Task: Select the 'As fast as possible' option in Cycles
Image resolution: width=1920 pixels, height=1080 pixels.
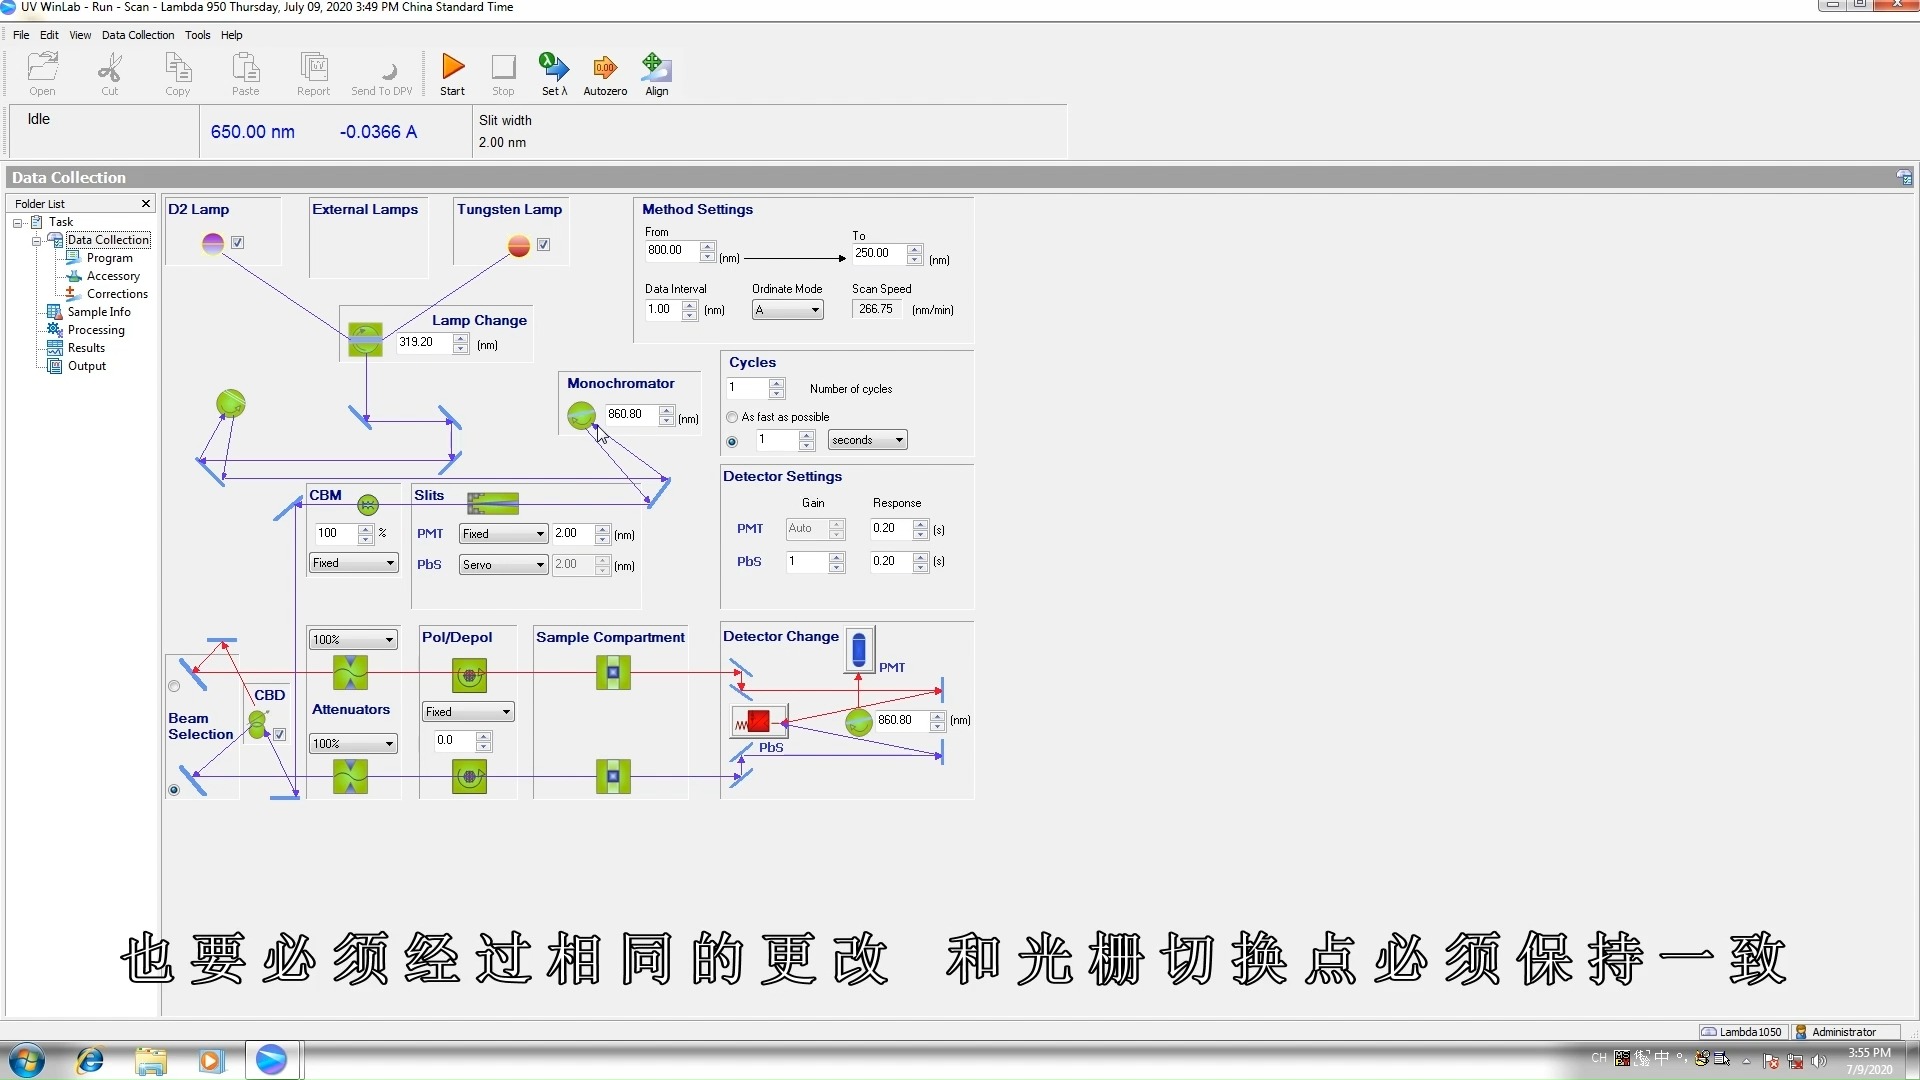Action: pos(732,417)
